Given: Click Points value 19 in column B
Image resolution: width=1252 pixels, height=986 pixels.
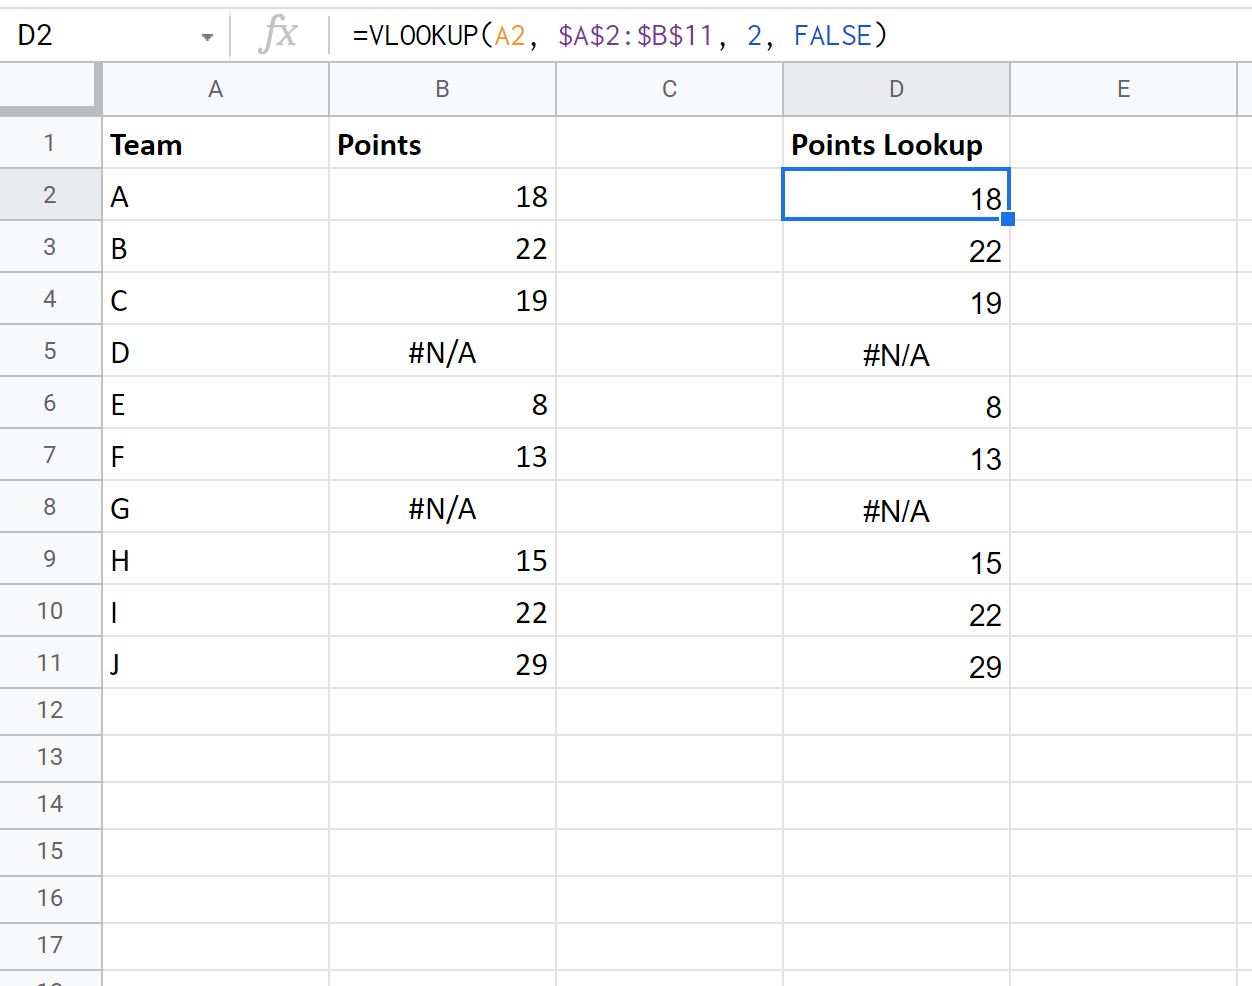Looking at the screenshot, I should [x=442, y=299].
